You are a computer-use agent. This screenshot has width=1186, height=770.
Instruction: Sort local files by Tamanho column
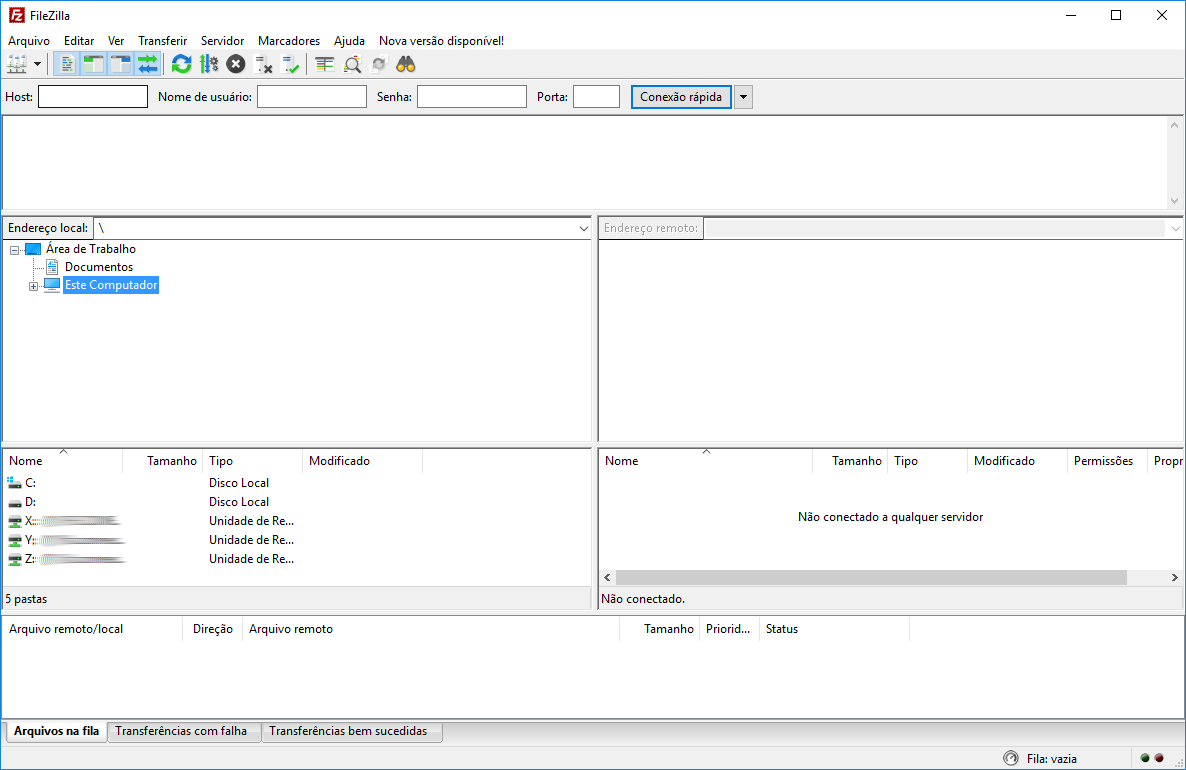click(162, 461)
